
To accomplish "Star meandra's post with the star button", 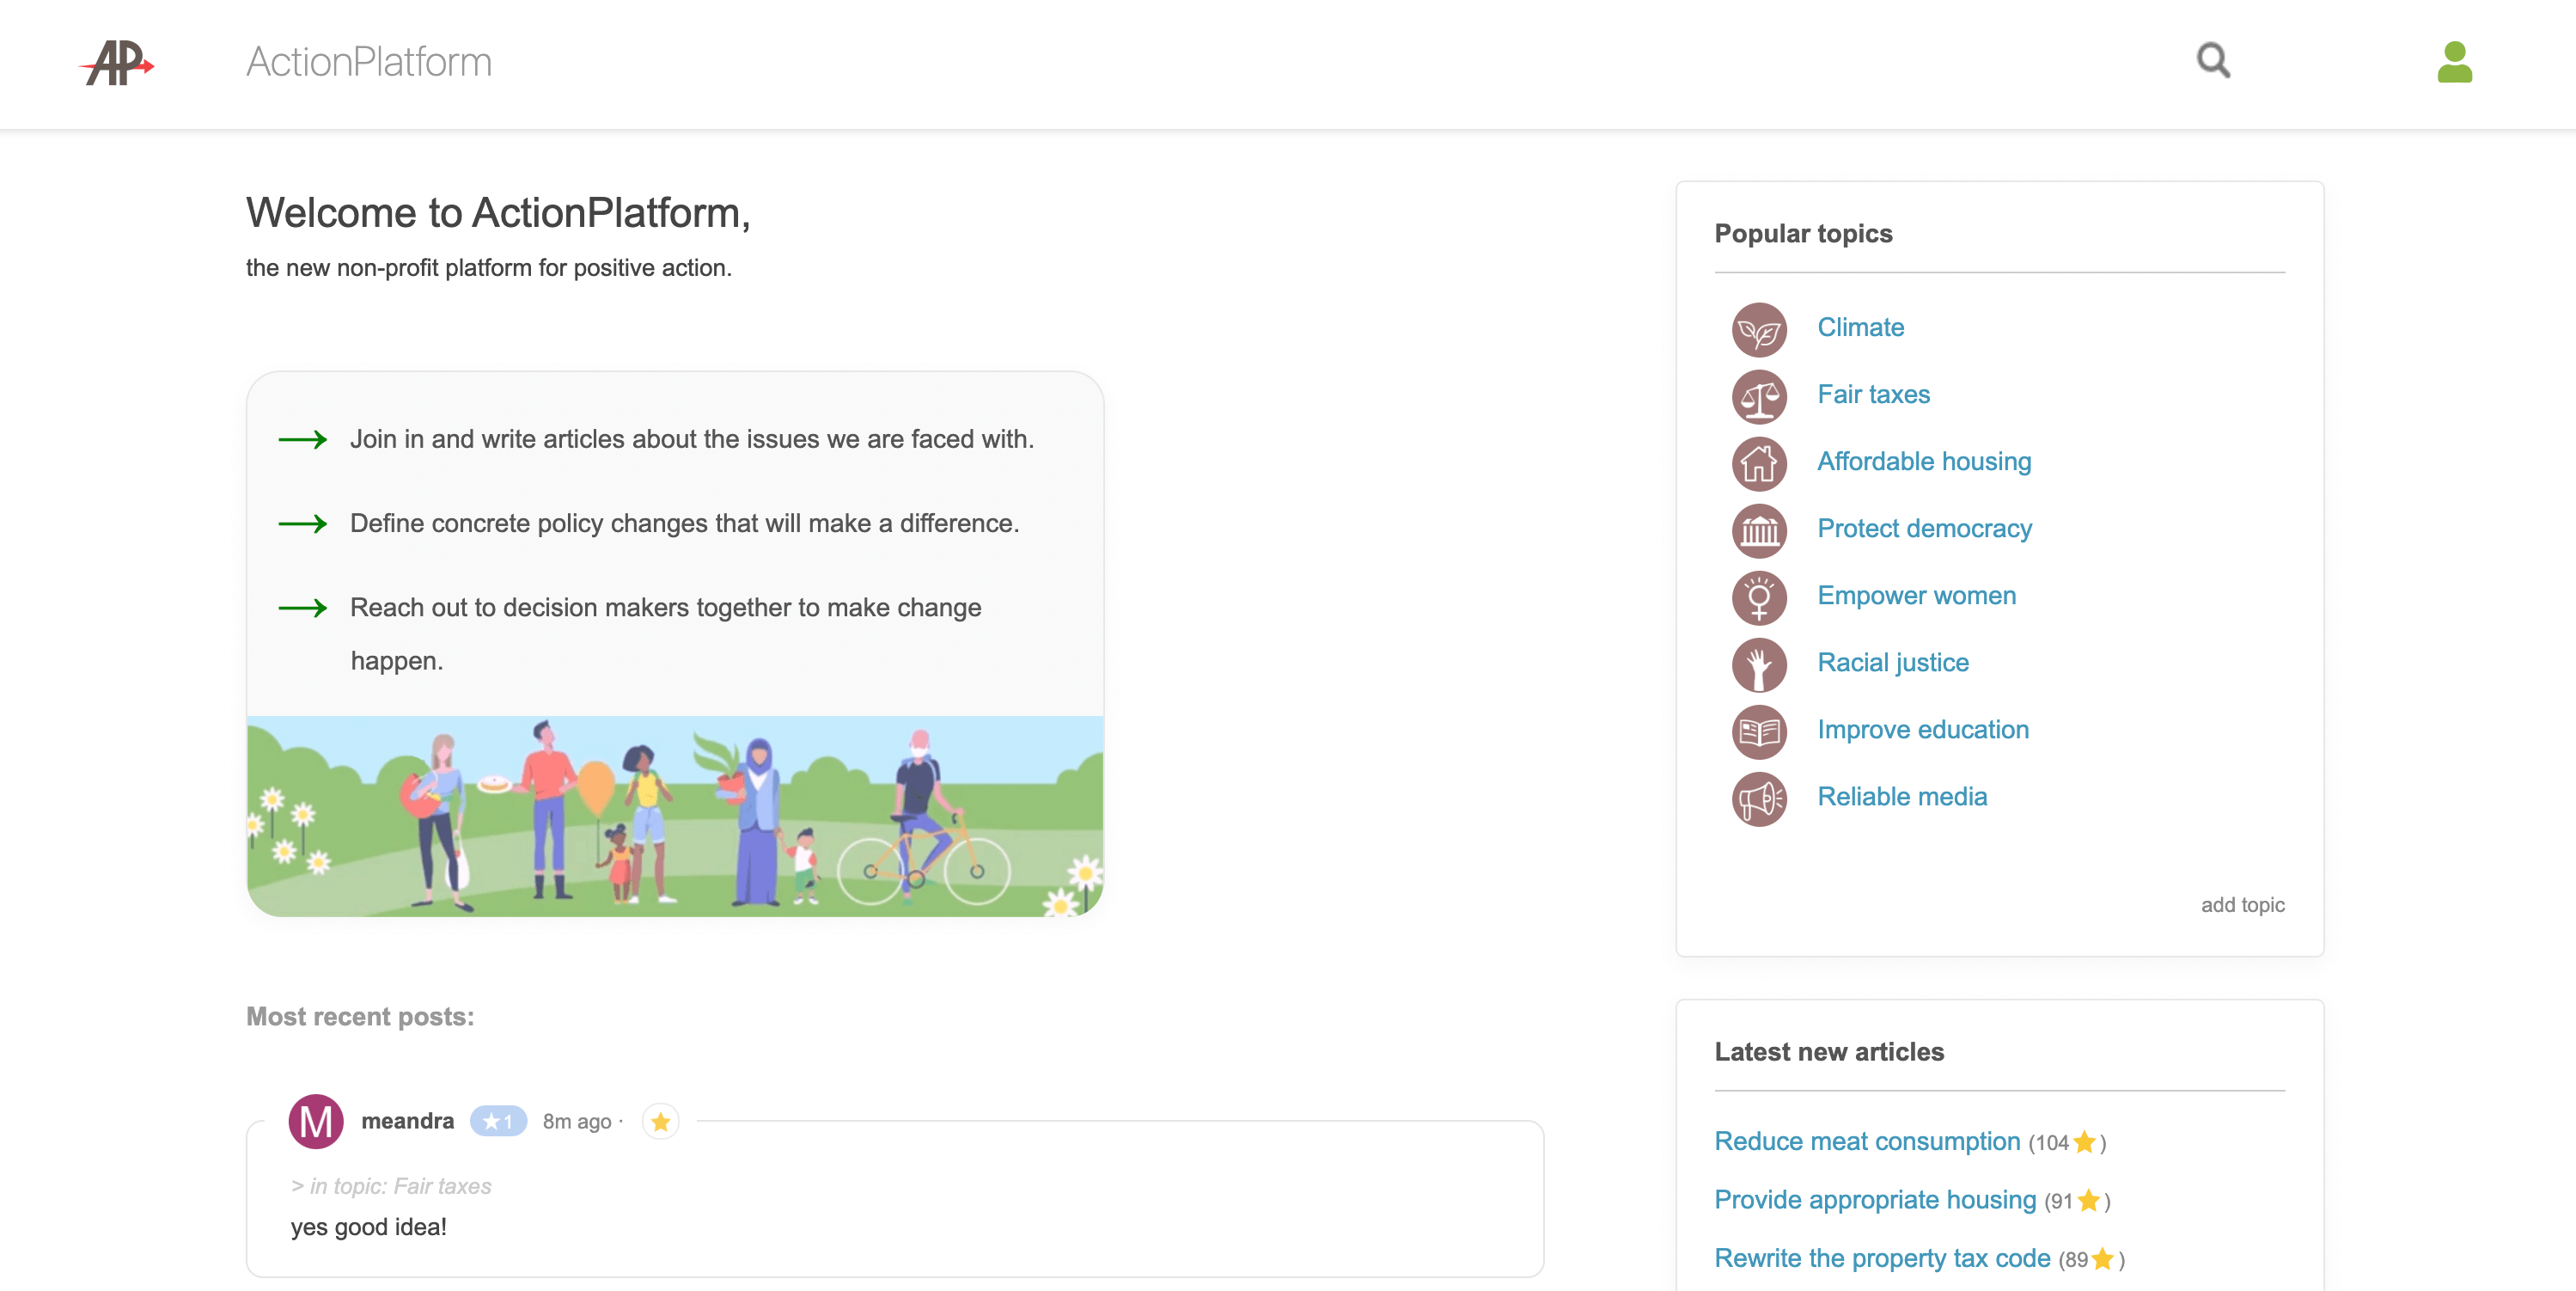I will point(660,1121).
